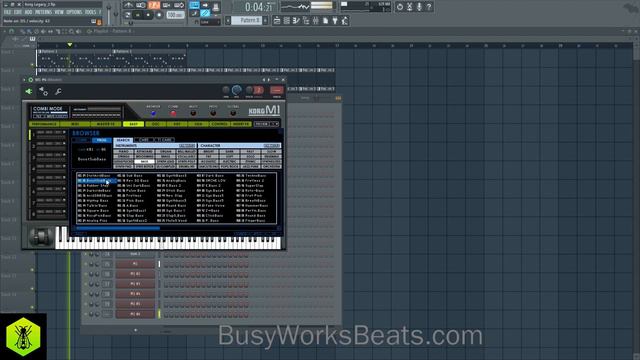Select the 'HipHop Bass' program in list
The width and height of the screenshot is (640, 360).
(97, 200)
